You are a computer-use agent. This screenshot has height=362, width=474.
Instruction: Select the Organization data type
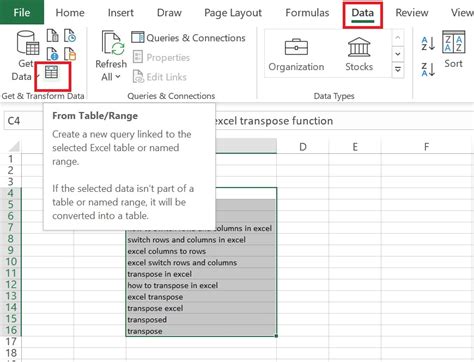296,55
